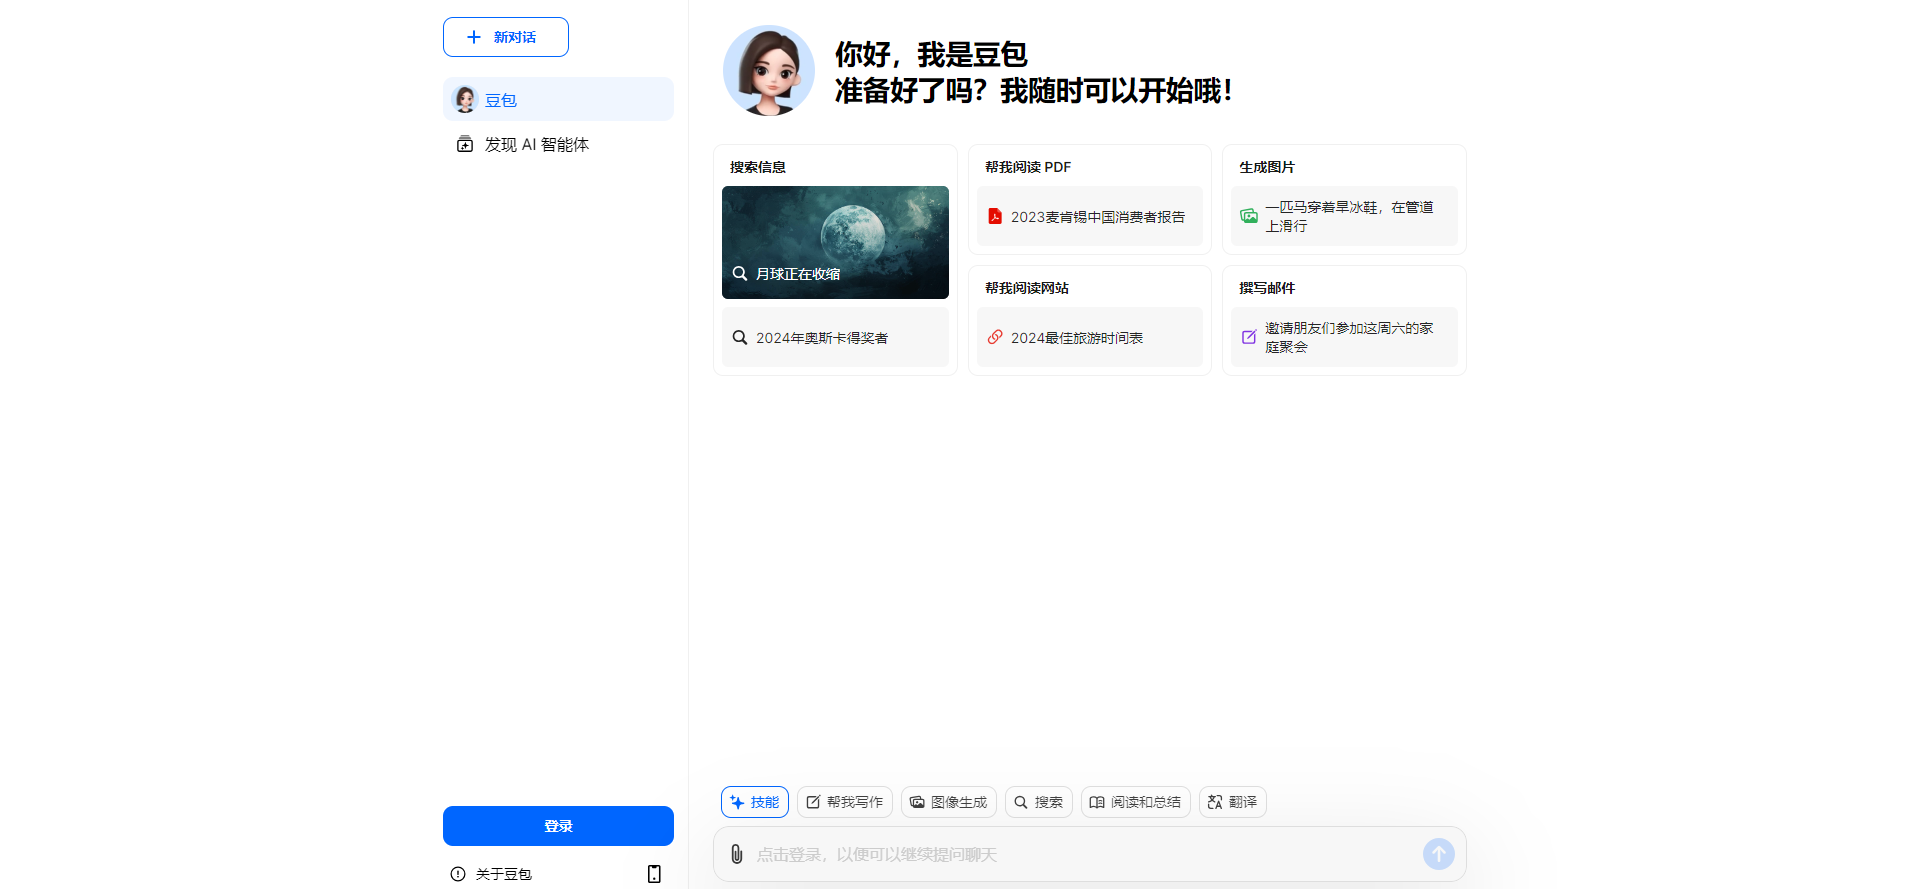Choose the 图像生成 tool
This screenshot has width=1920, height=889.
tap(949, 802)
